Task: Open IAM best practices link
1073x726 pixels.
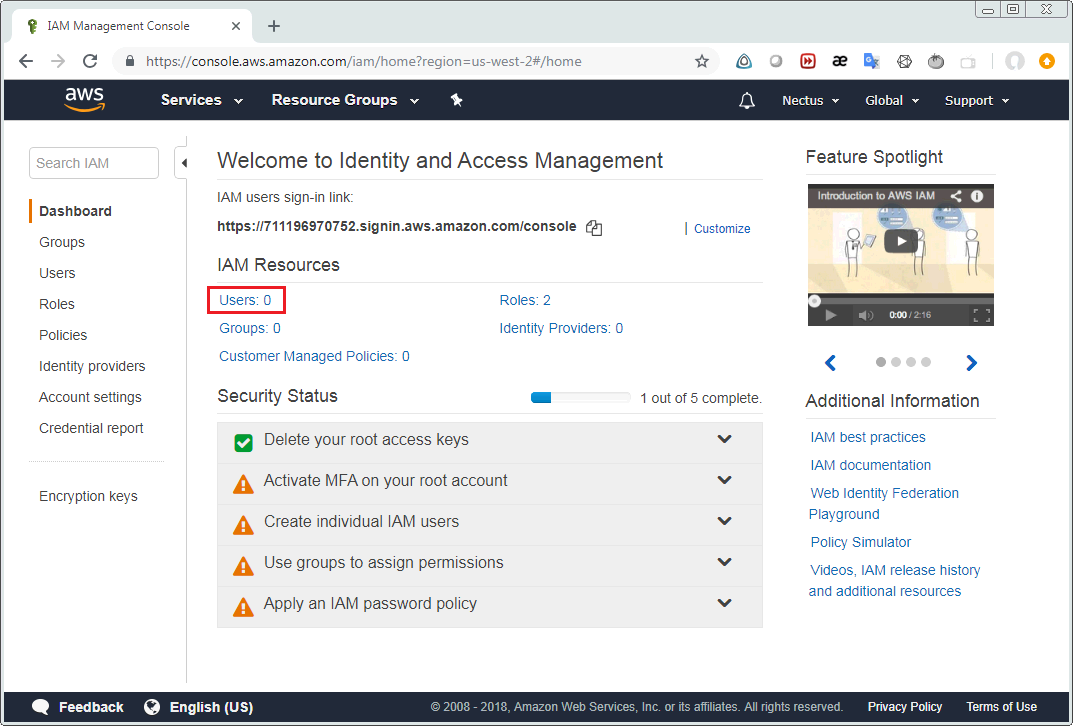Action: tap(868, 437)
